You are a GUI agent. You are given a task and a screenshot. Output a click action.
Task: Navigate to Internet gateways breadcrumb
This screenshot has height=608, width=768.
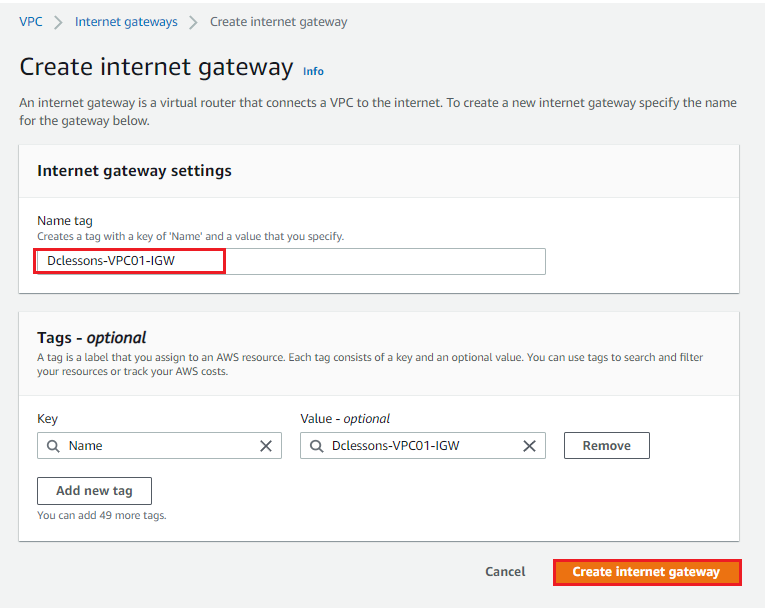pyautogui.click(x=126, y=22)
